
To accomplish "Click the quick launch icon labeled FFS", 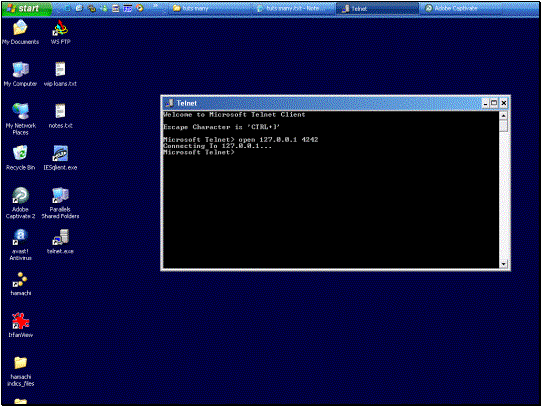I will [x=128, y=8].
